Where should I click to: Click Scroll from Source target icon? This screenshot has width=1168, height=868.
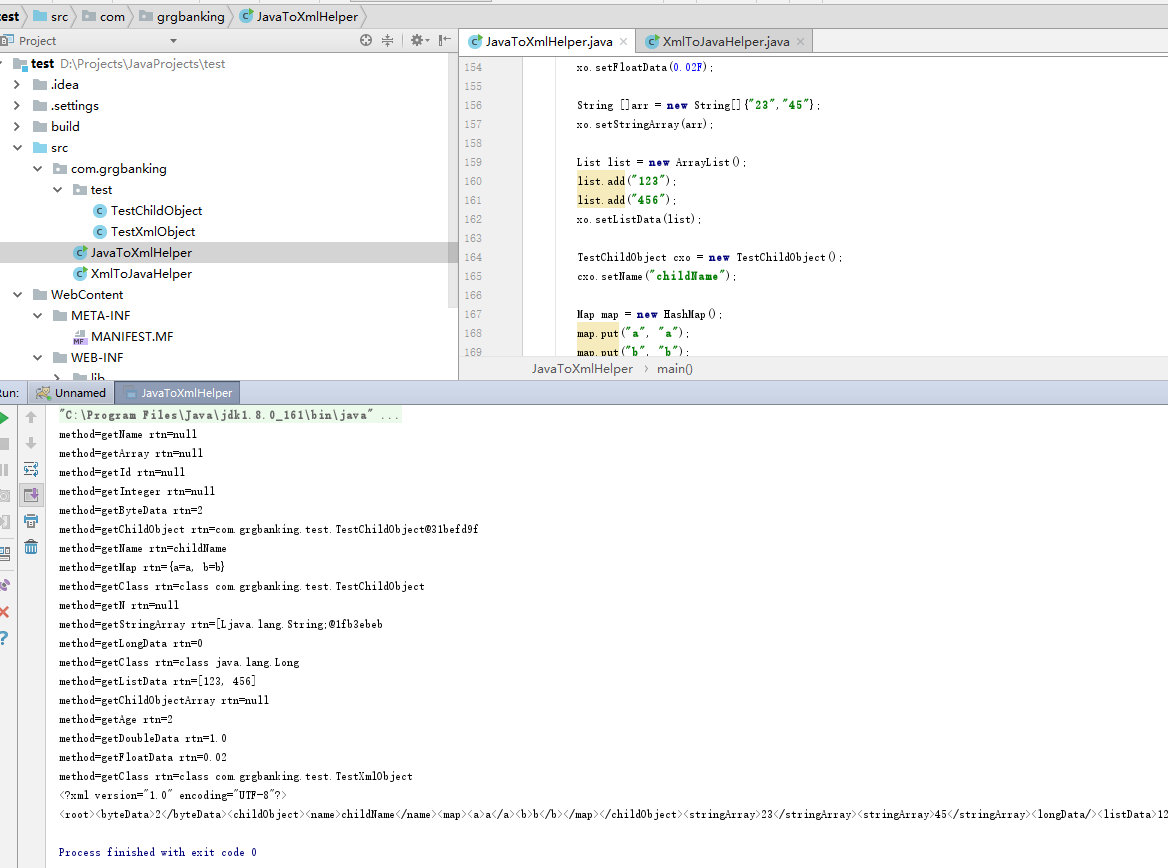pyautogui.click(x=366, y=40)
